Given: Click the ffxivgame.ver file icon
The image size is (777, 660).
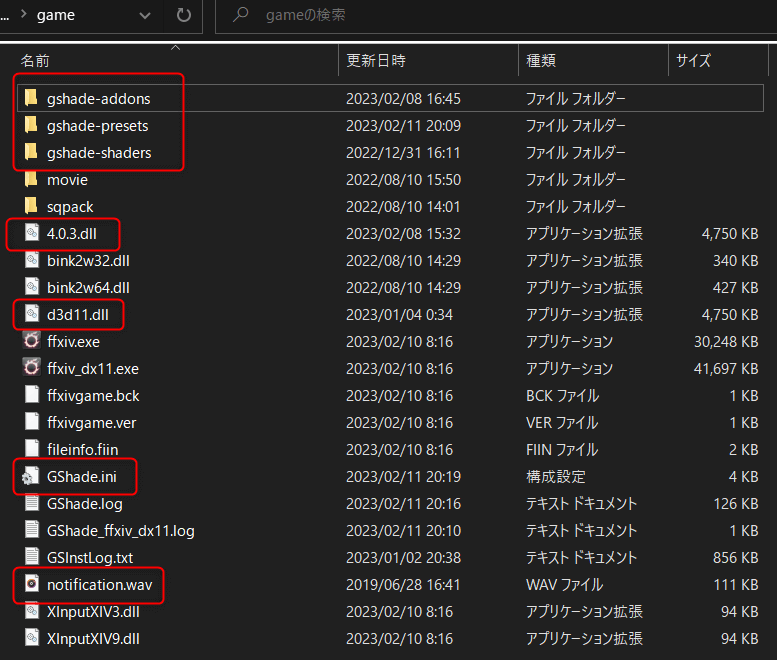Looking at the screenshot, I should (32, 422).
